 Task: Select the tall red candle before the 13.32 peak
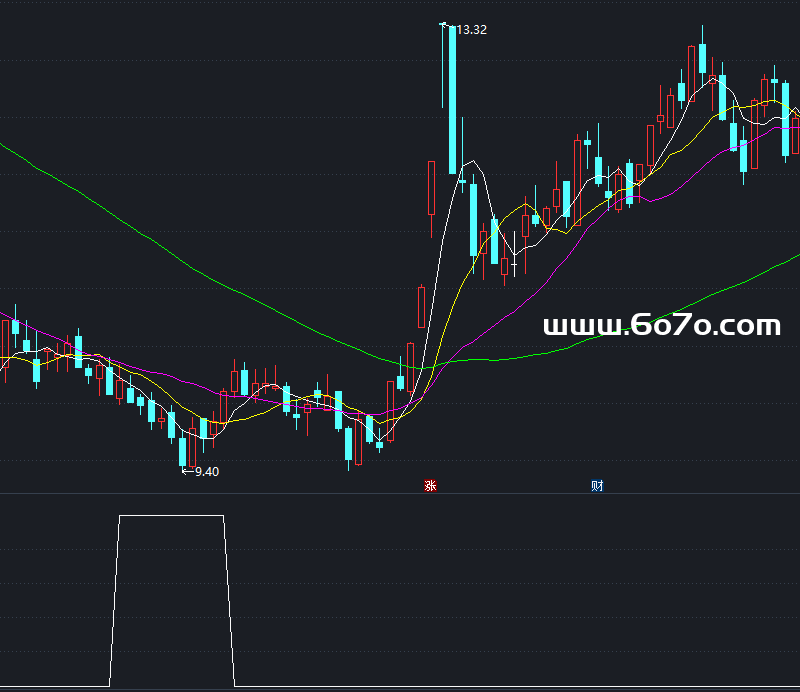432,187
